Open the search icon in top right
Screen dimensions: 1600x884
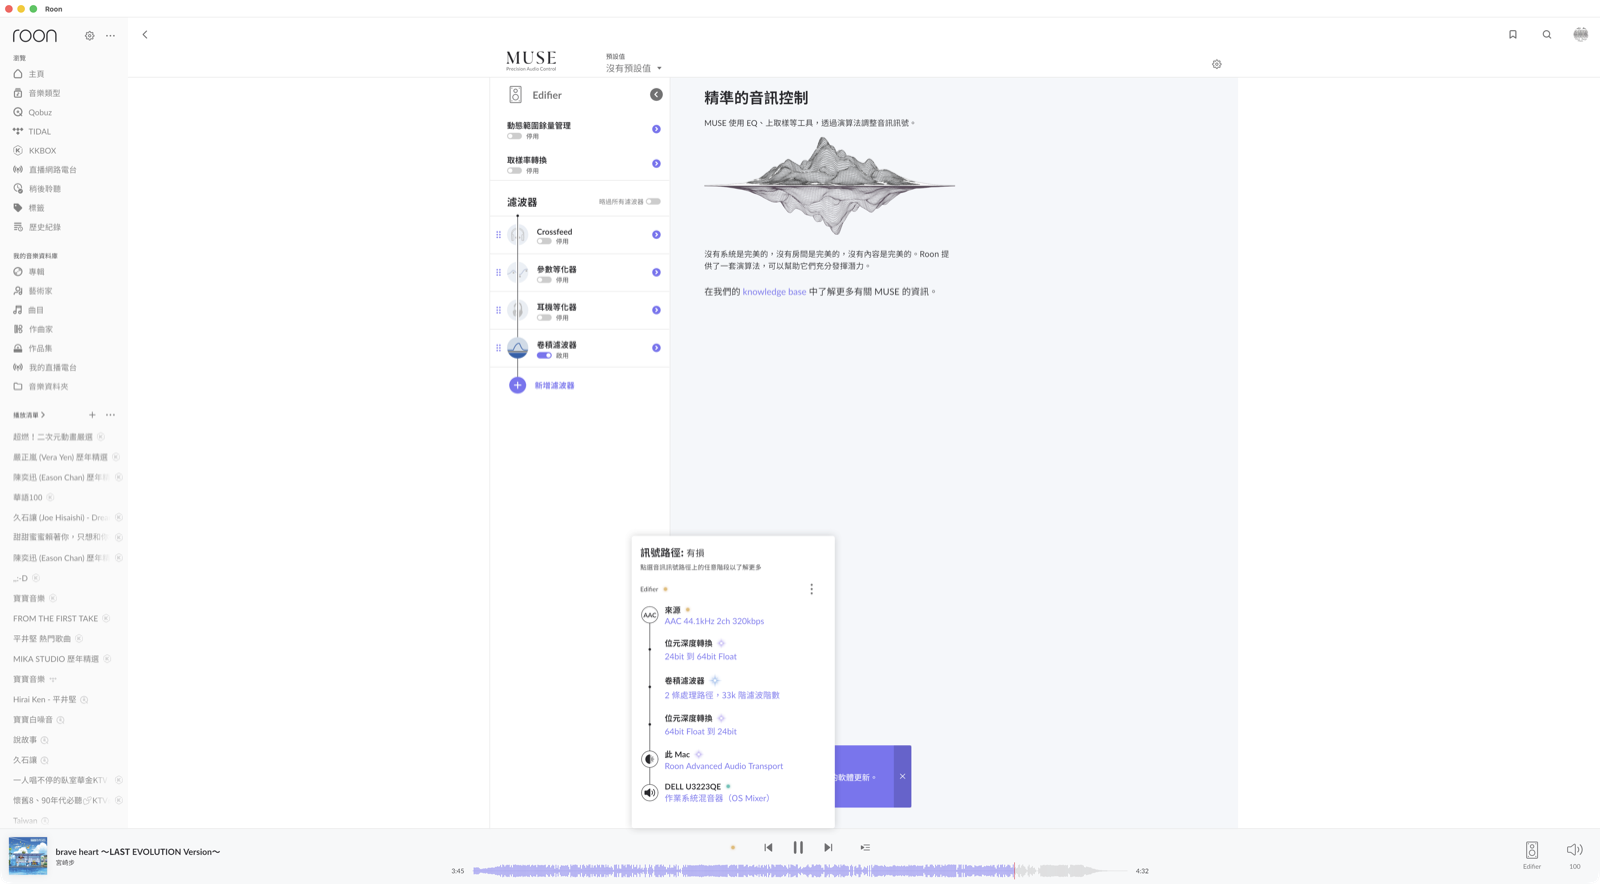[1547, 35]
